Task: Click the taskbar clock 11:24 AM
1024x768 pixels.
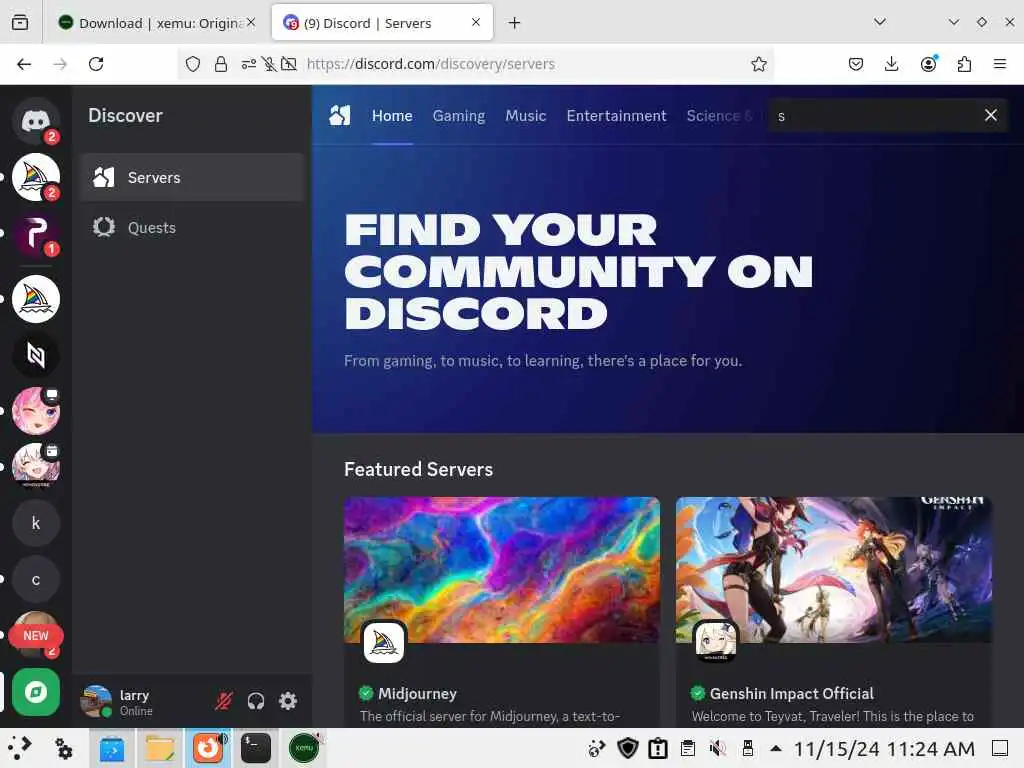Action: pyautogui.click(x=884, y=748)
